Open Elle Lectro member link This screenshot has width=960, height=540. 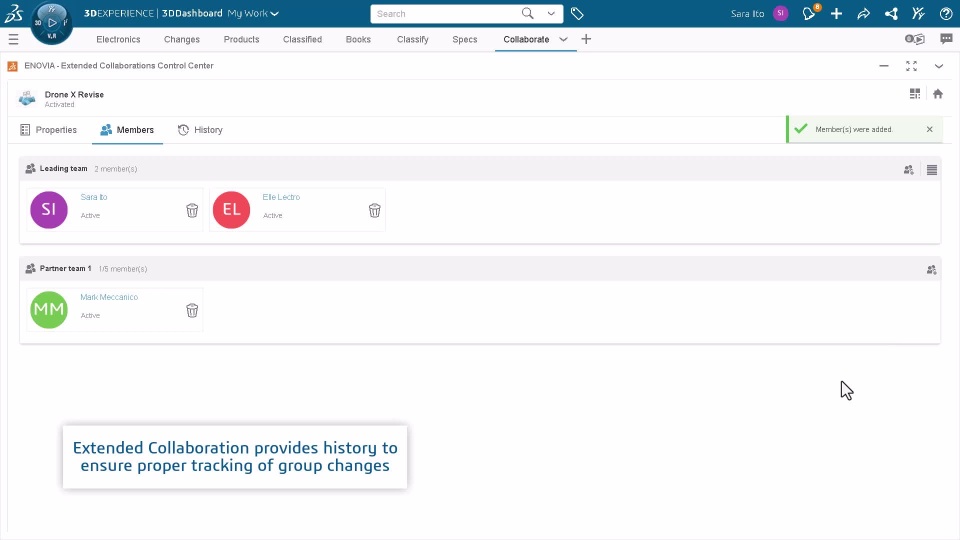[x=281, y=197]
